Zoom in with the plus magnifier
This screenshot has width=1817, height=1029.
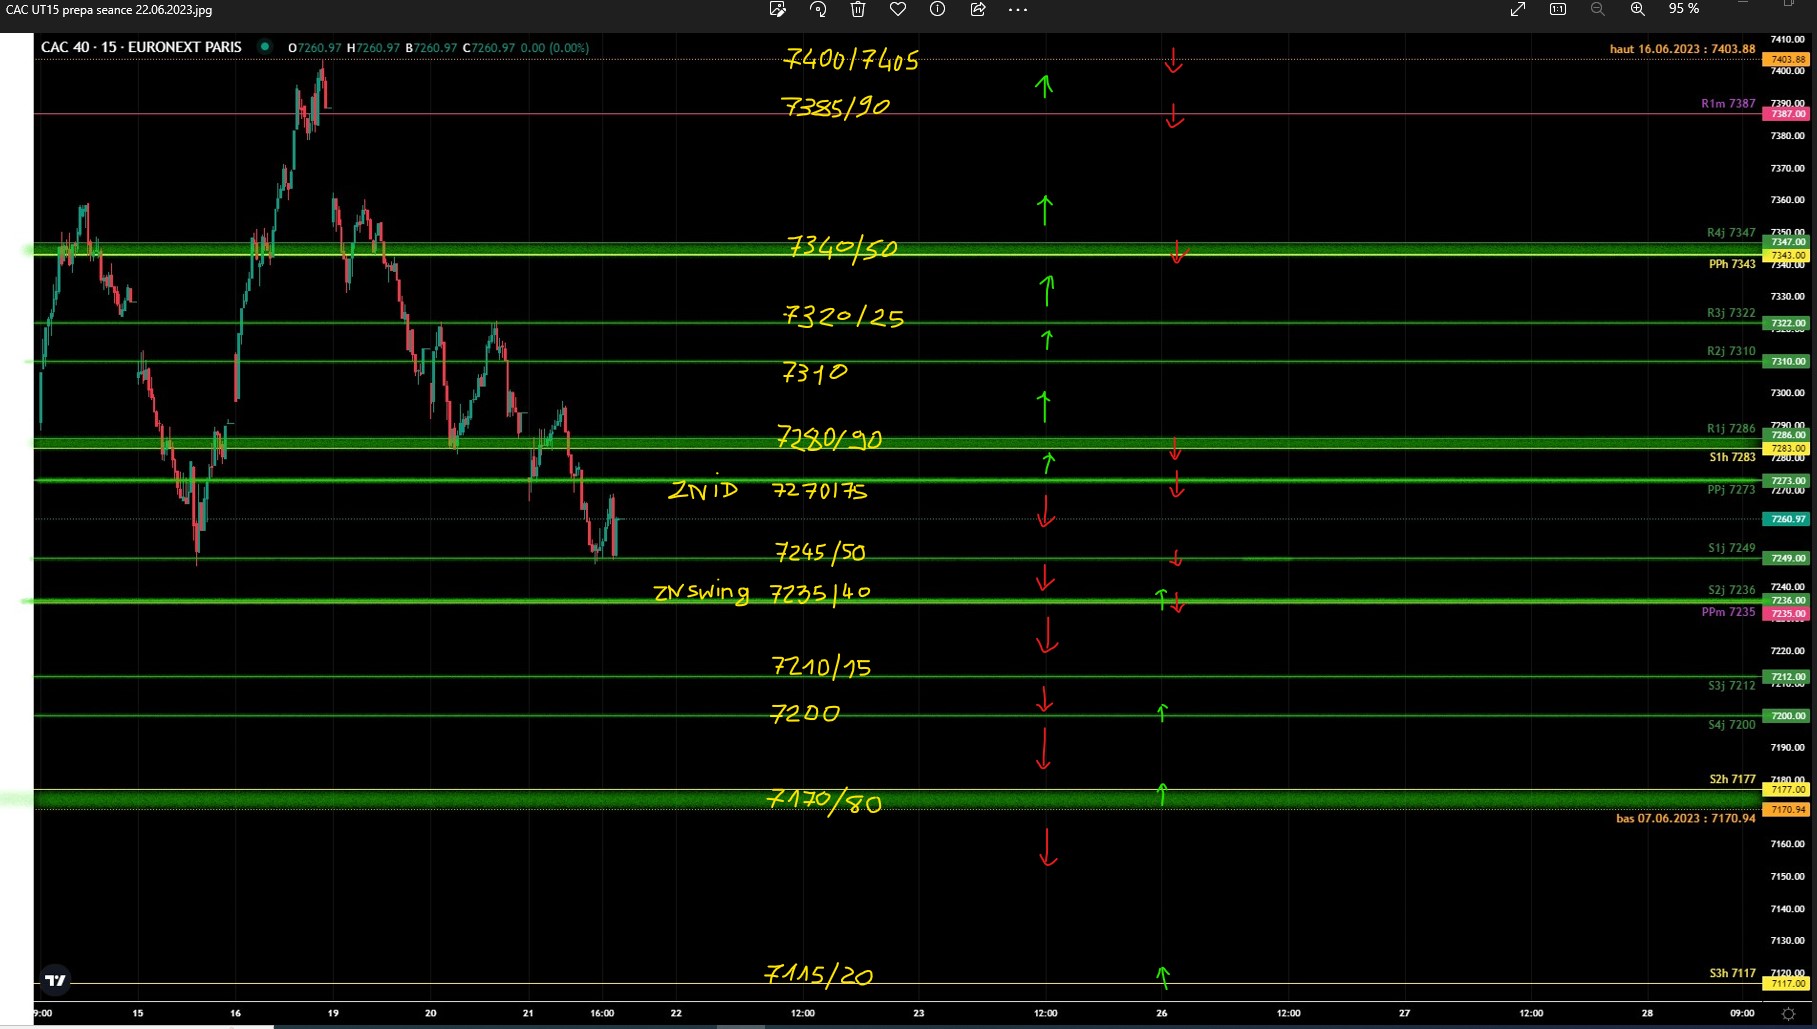pos(1638,9)
